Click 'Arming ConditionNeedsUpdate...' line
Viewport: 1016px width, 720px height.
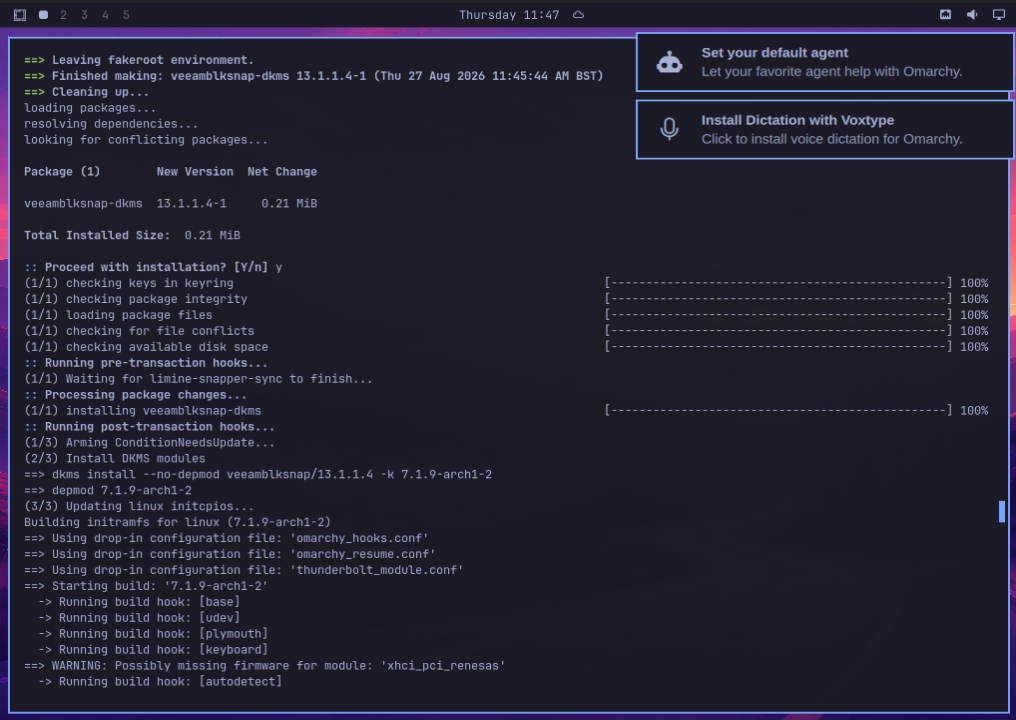149,443
